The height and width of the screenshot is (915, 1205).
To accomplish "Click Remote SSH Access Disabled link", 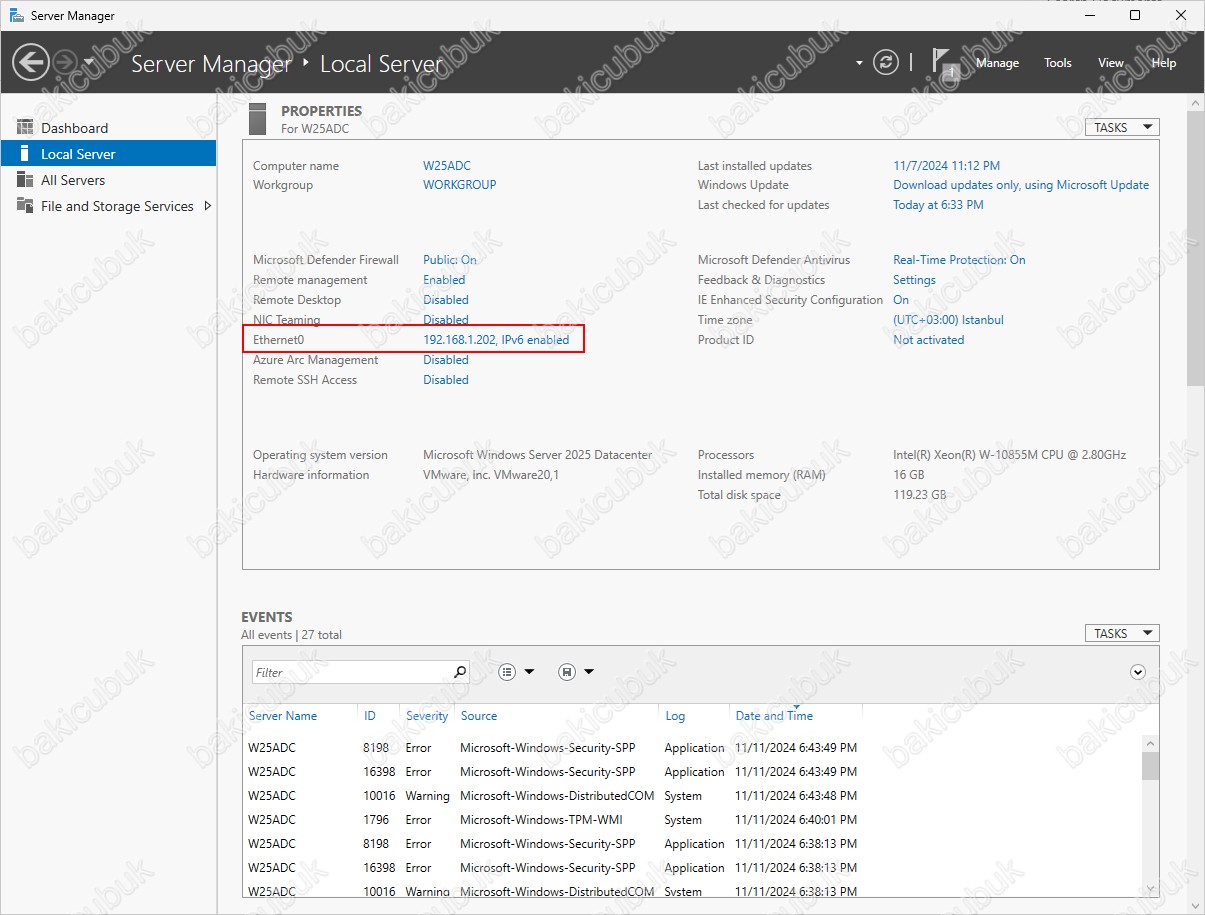I will pyautogui.click(x=446, y=380).
